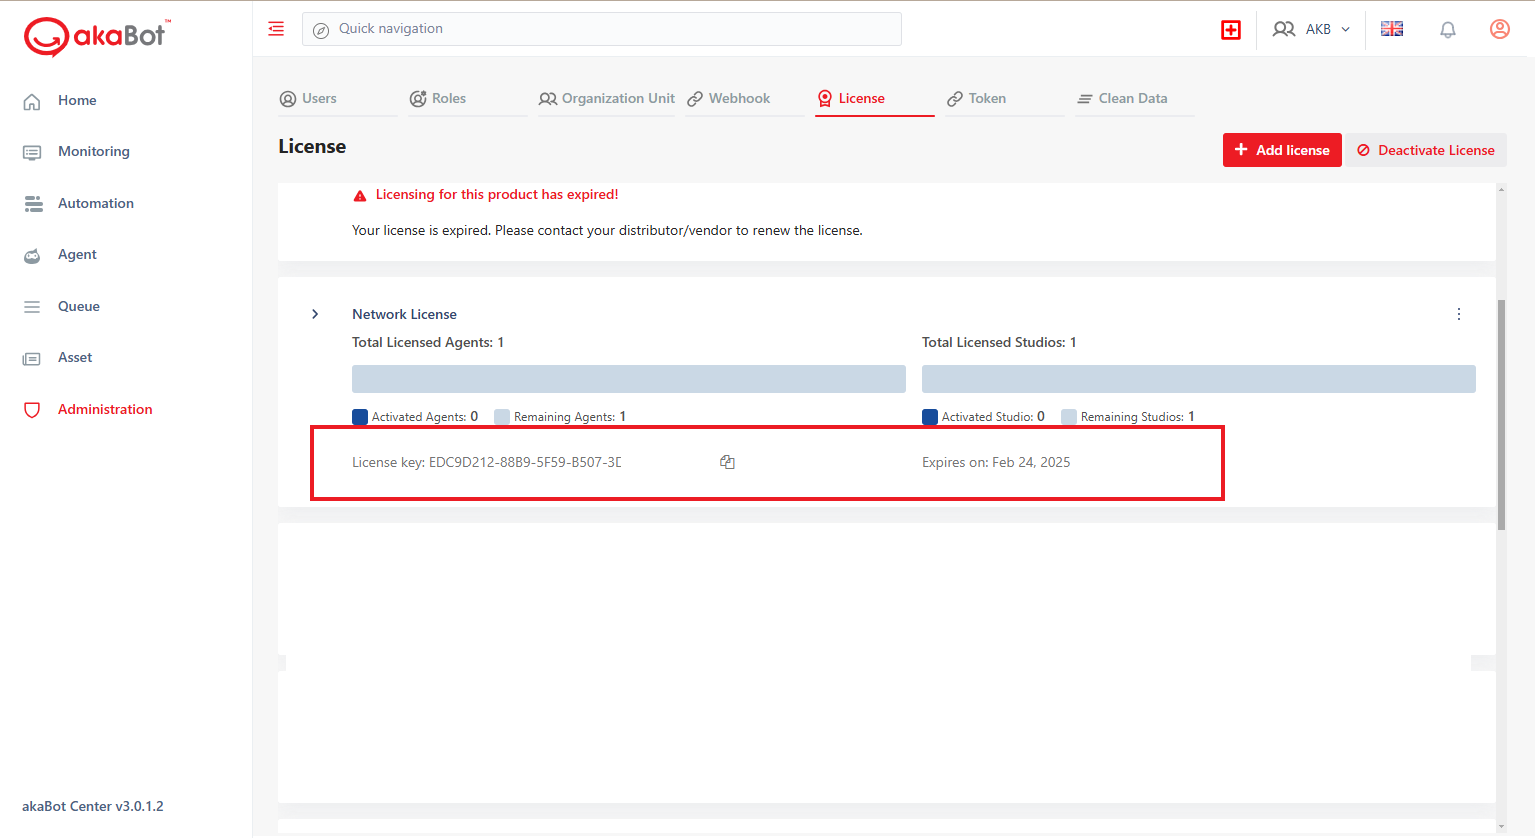
Task: Click 'Your license is expired' message text
Action: click(607, 231)
